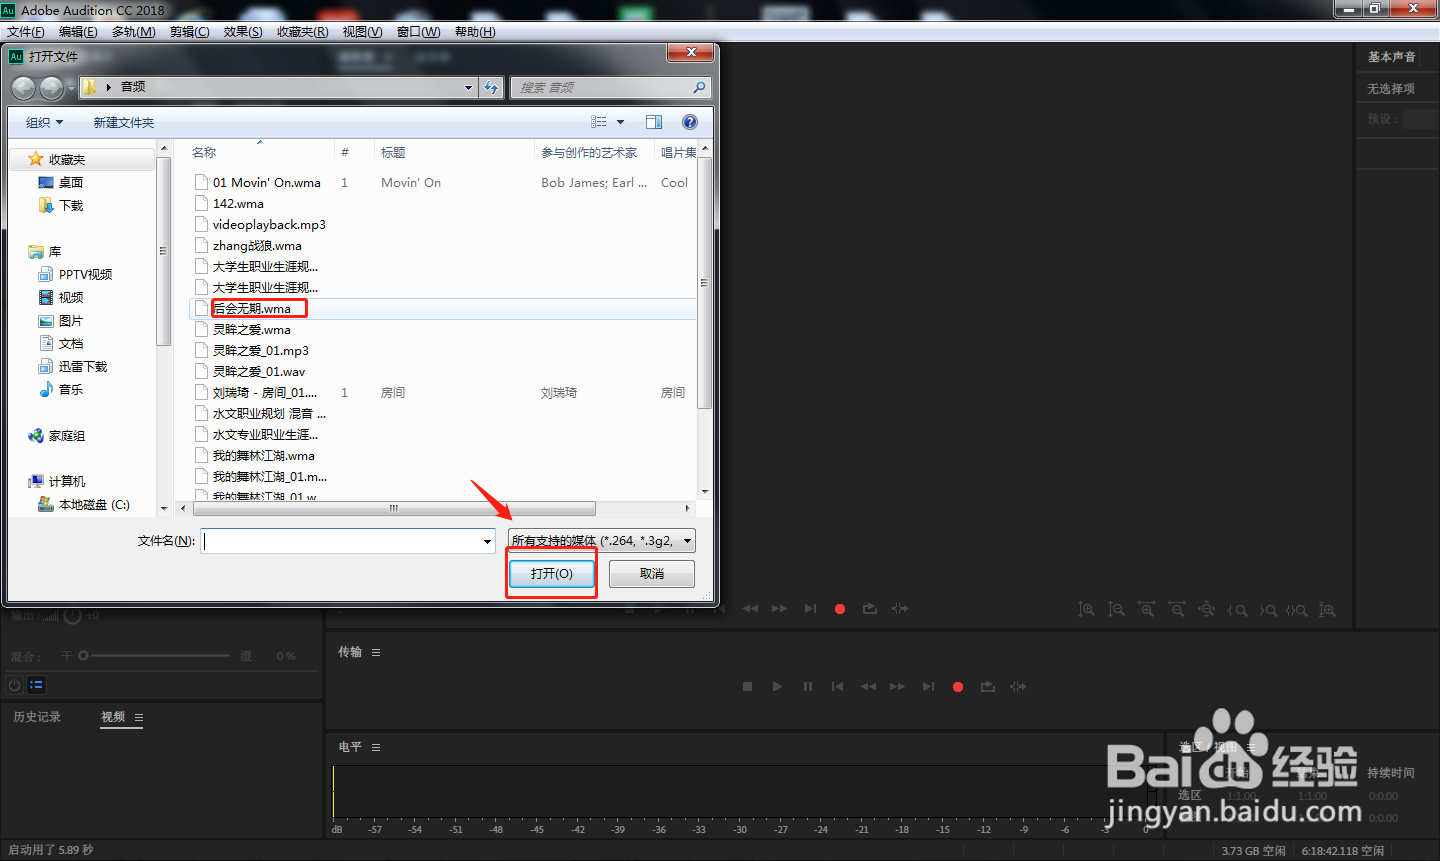Toggle loop playback in Transport panel
1440x861 pixels.
pyautogui.click(x=988, y=687)
